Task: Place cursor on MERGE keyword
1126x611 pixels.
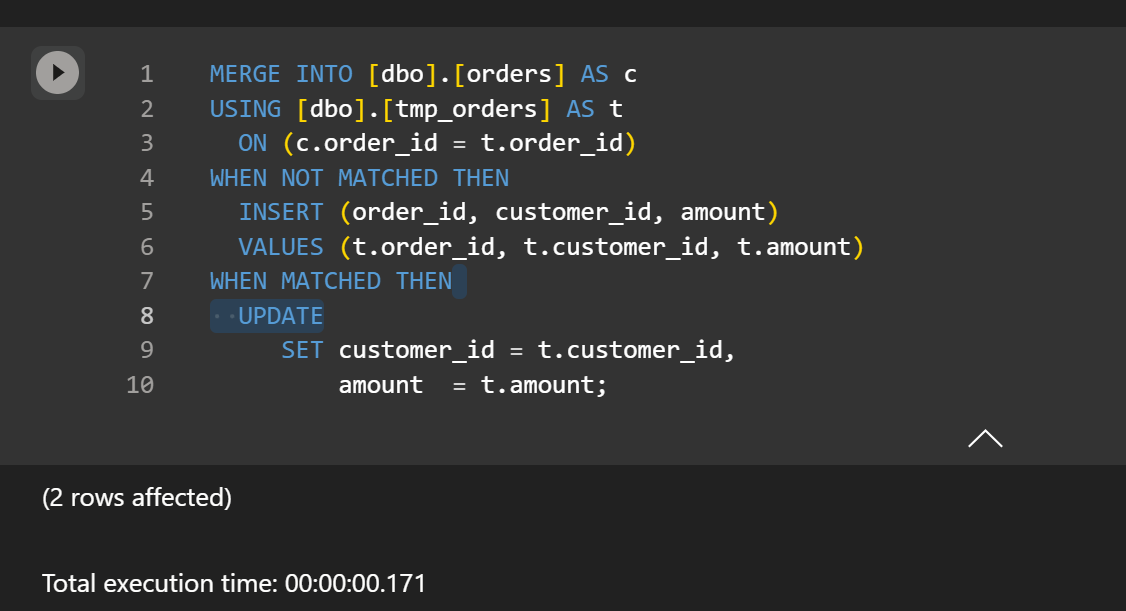Action: 245,74
